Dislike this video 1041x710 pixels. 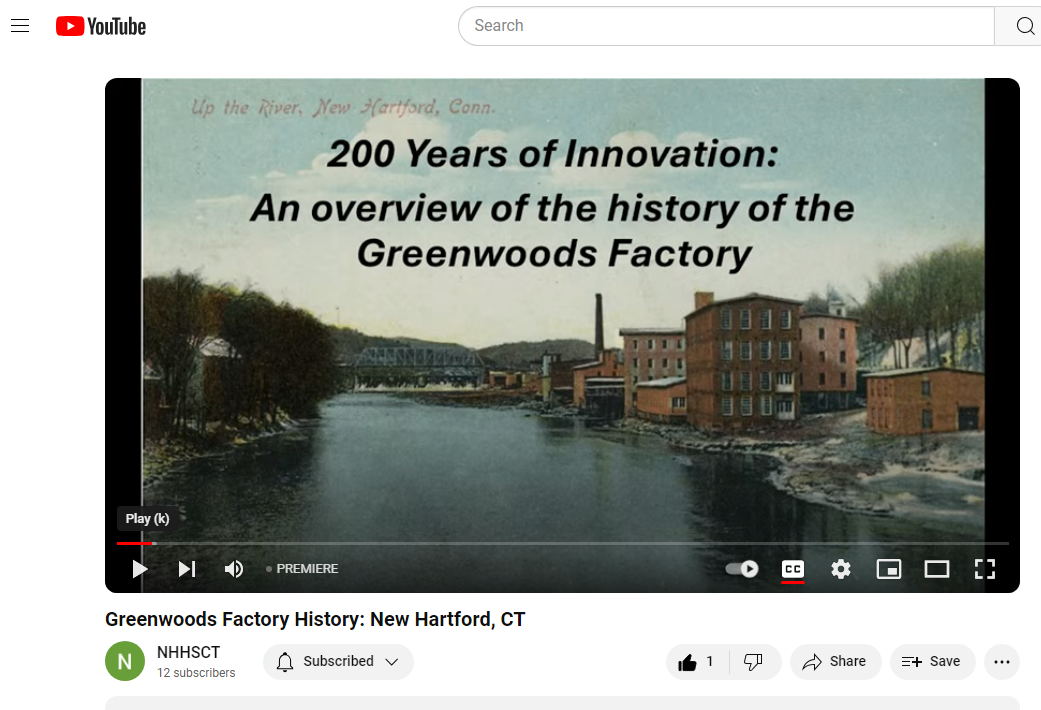754,661
